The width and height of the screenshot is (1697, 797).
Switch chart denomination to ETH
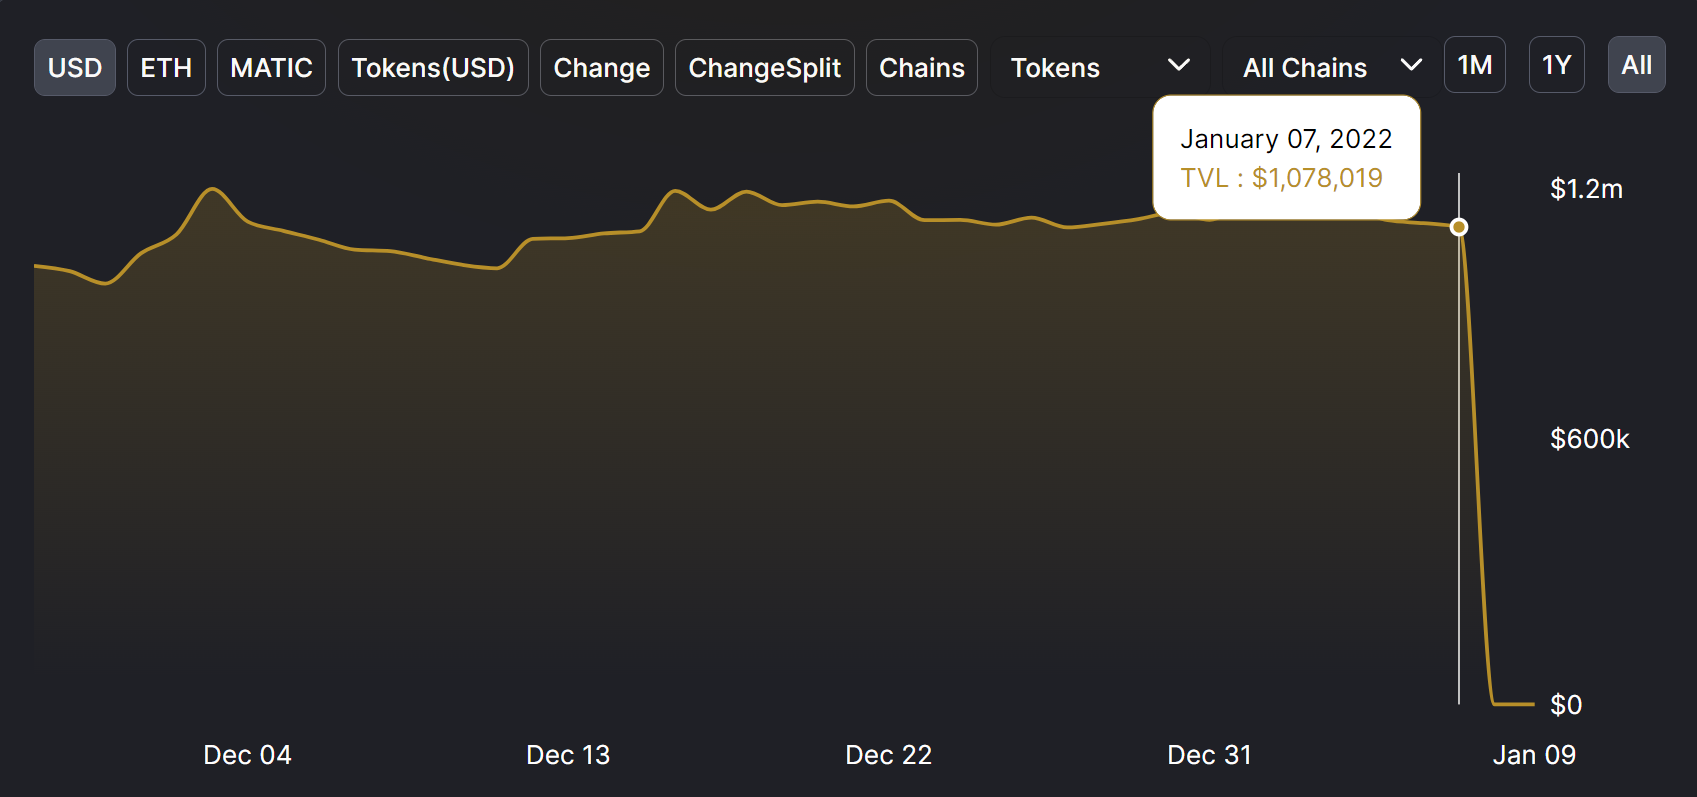166,68
